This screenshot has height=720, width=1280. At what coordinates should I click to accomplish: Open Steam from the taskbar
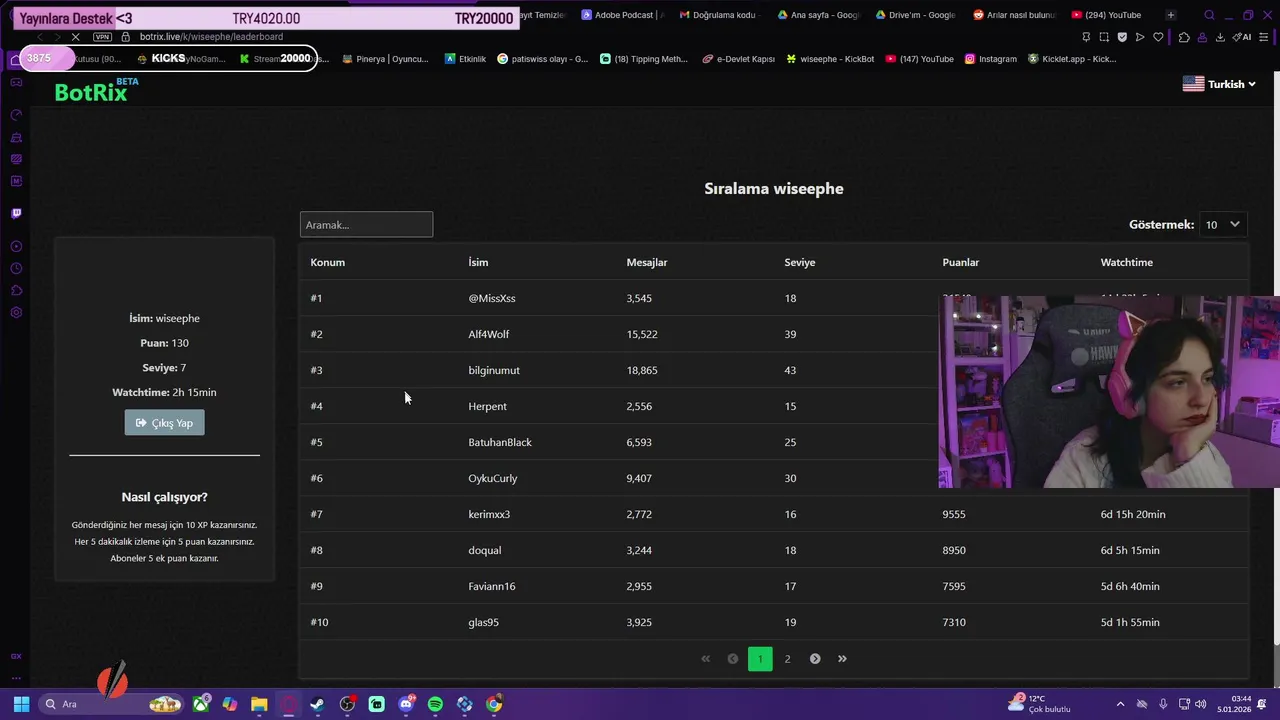click(x=317, y=704)
